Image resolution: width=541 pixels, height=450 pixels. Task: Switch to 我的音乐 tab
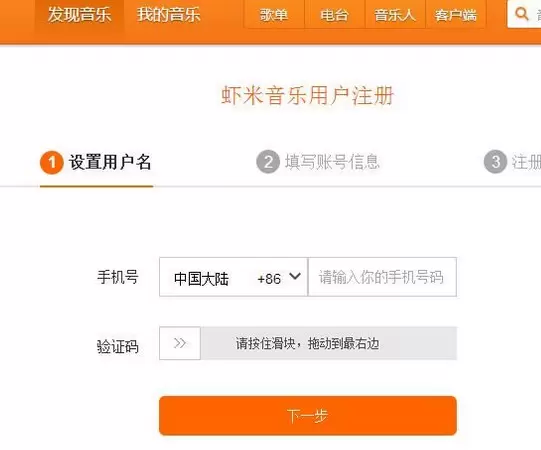click(x=169, y=15)
